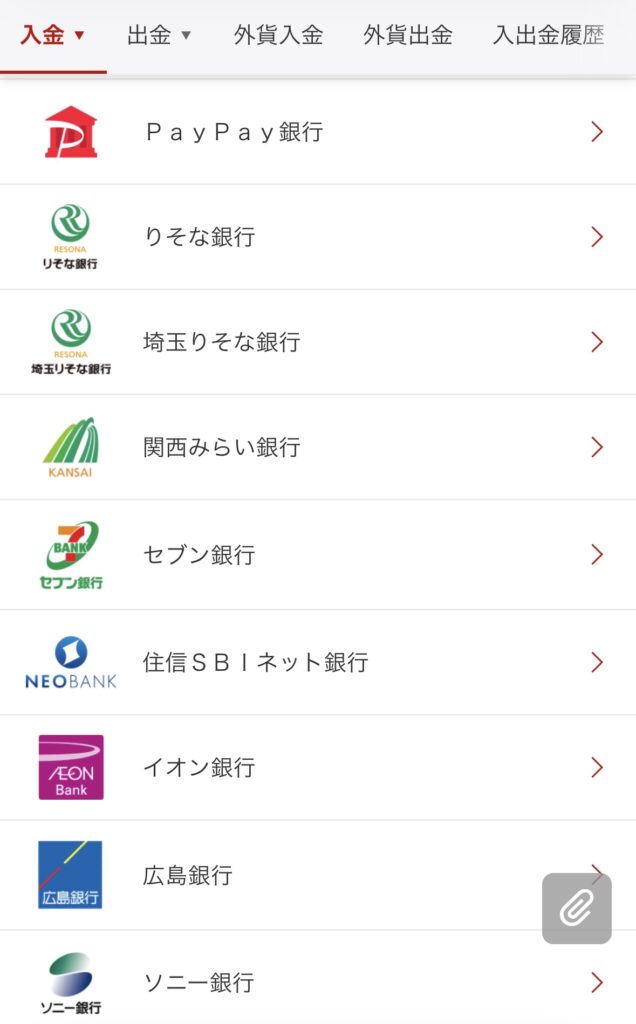Click the floating paperclip attachment button

[576, 908]
